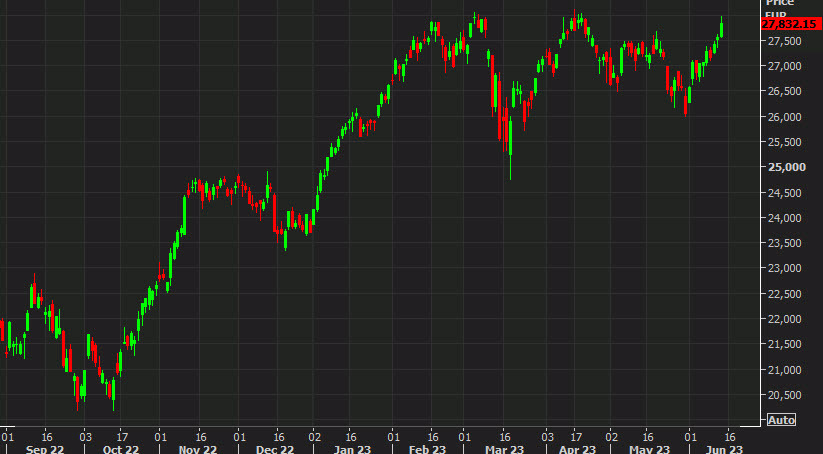Click the 23,500 price axis label

point(784,243)
